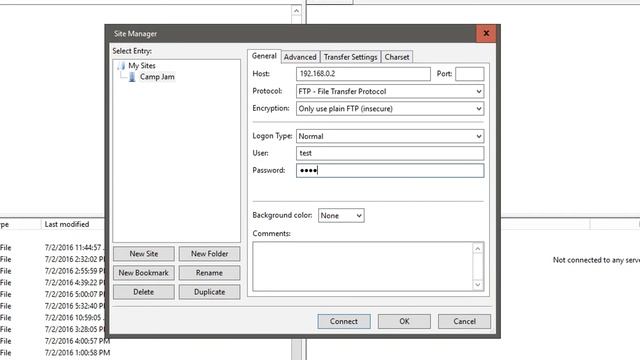Open the Background color dropdown

[x=341, y=216]
